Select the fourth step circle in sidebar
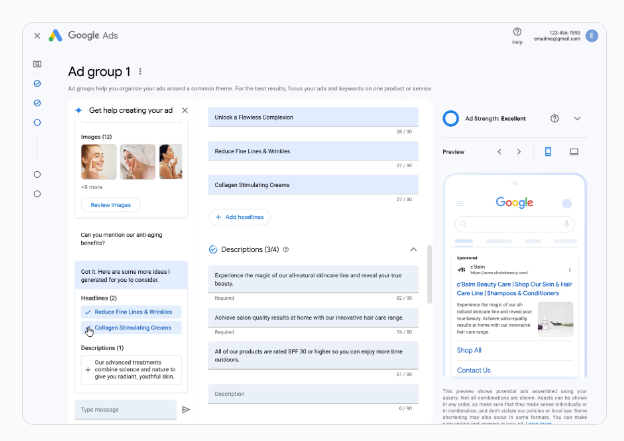 coord(37,174)
